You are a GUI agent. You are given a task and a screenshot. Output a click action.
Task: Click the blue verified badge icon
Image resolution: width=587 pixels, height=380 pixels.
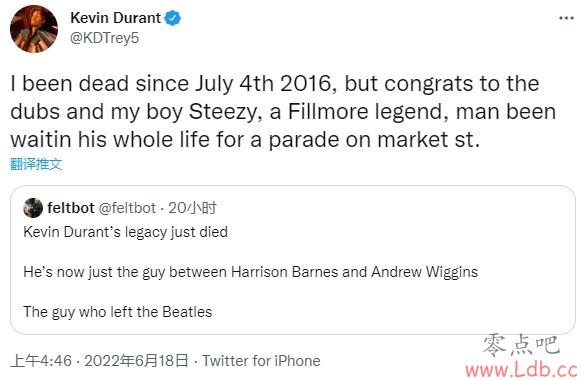point(173,18)
